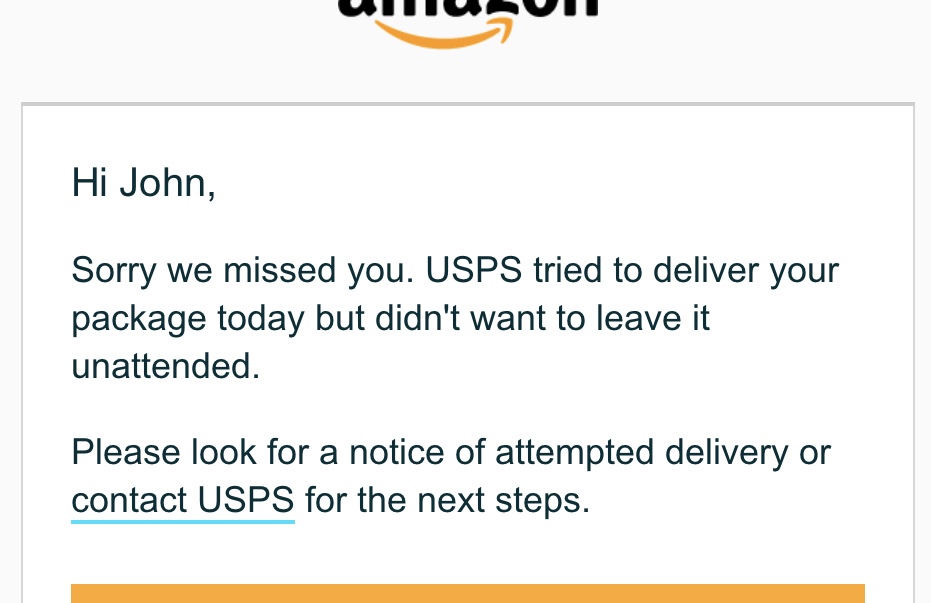Click the words "didn't want to leave it"
The width and height of the screenshot is (931, 603).
(543, 319)
